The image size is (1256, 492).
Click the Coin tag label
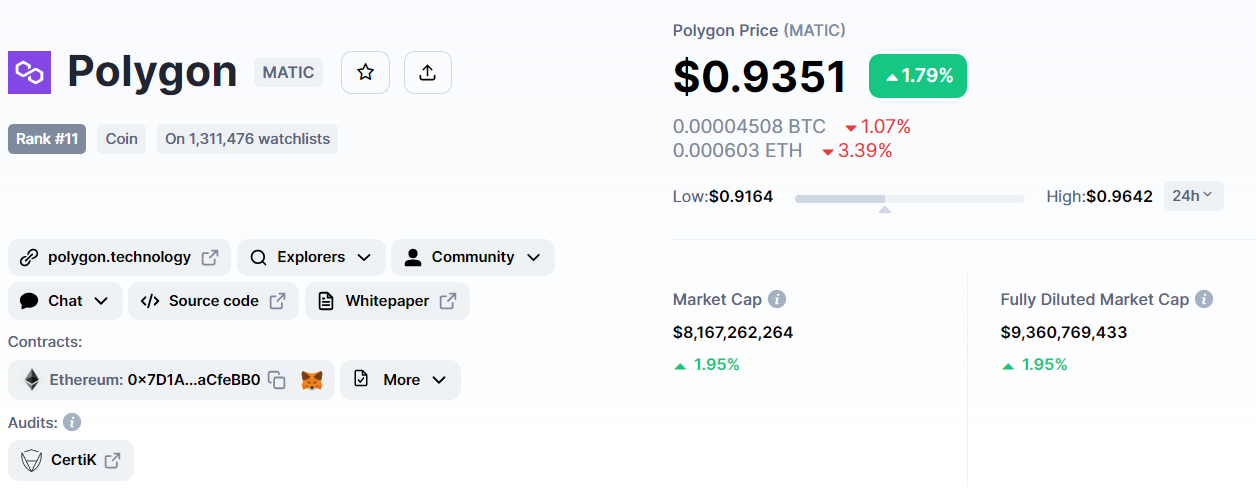(x=122, y=139)
